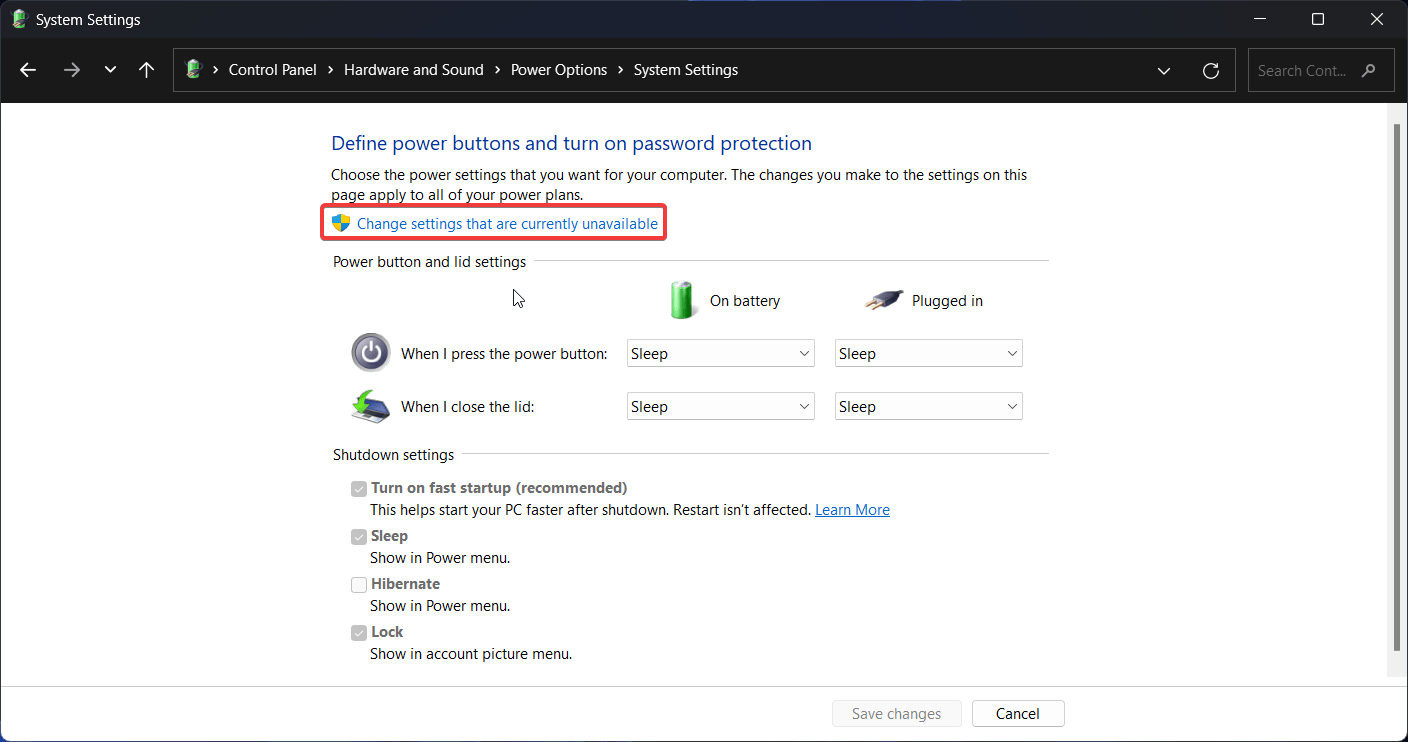Toggle the Sleep checkbox
The width and height of the screenshot is (1408, 742).
[x=359, y=537]
